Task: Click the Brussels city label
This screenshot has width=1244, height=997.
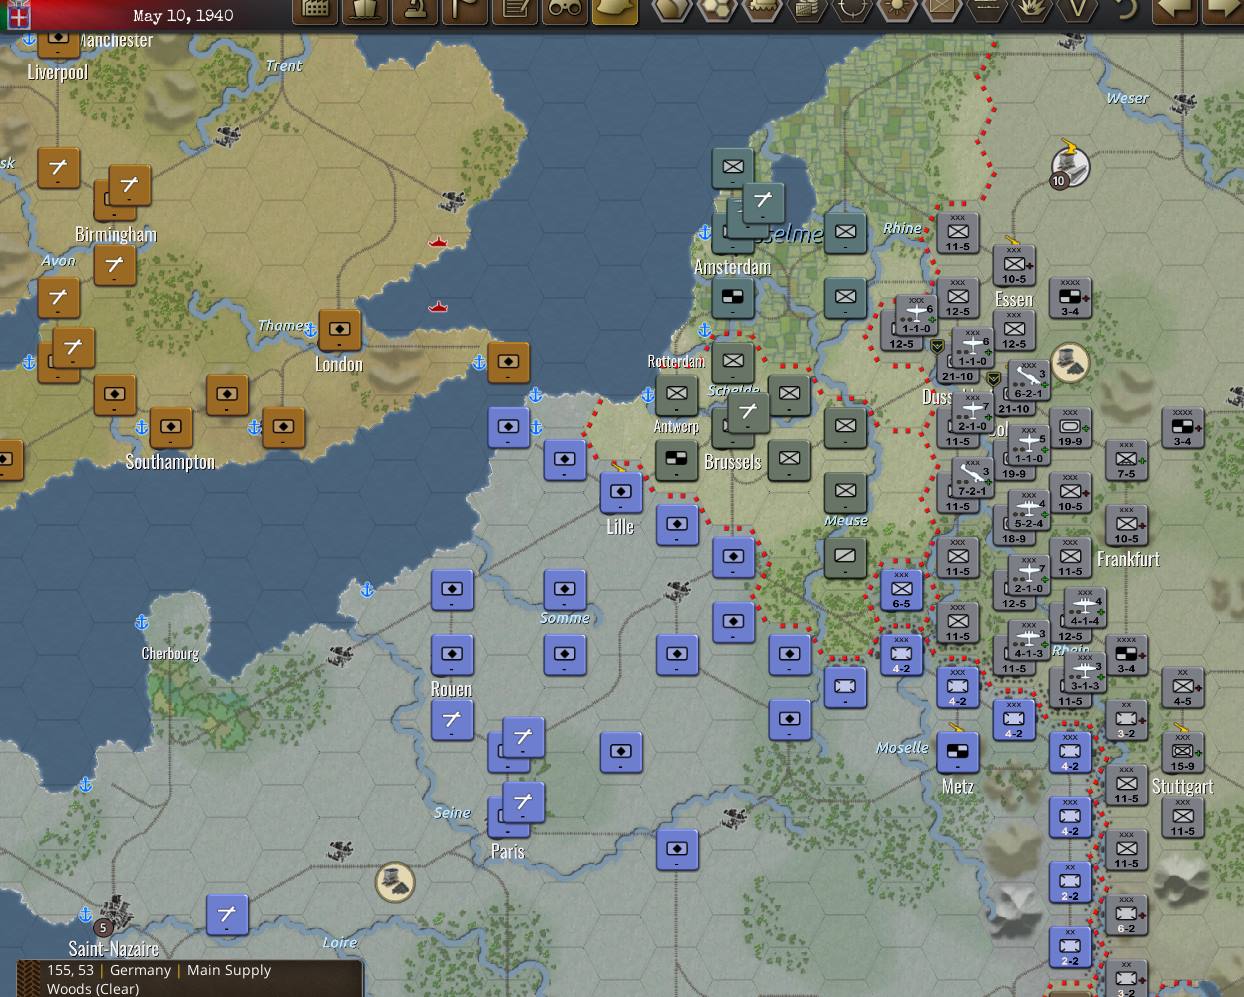Action: tap(733, 462)
